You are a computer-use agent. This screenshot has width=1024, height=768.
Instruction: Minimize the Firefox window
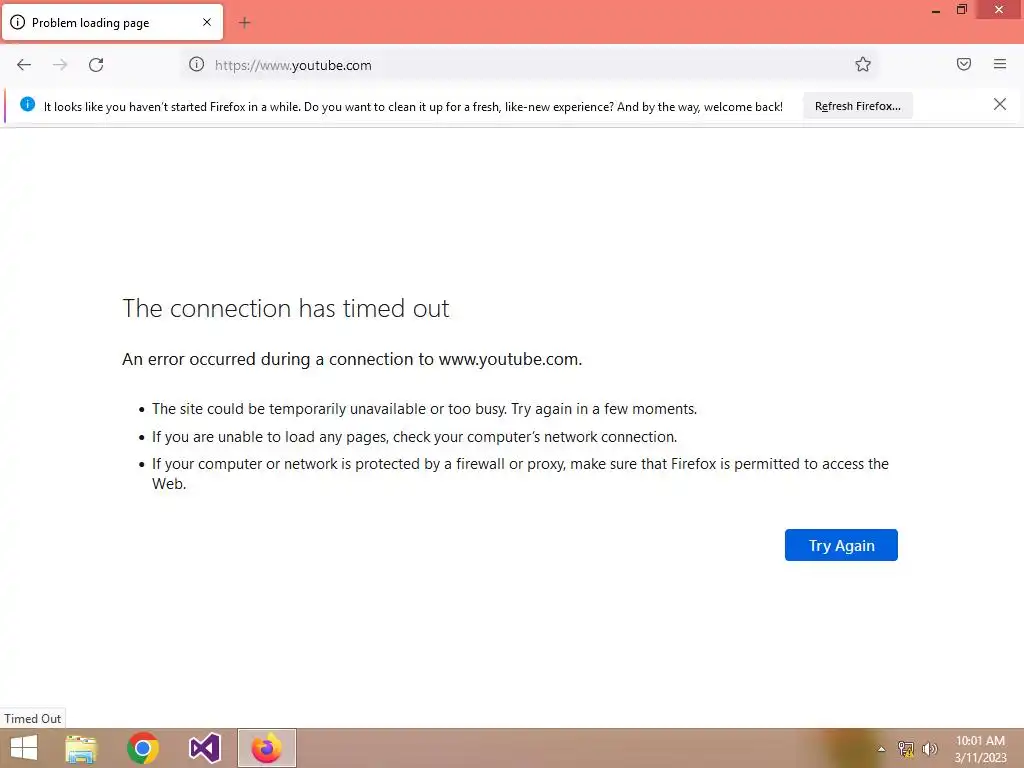[x=936, y=10]
